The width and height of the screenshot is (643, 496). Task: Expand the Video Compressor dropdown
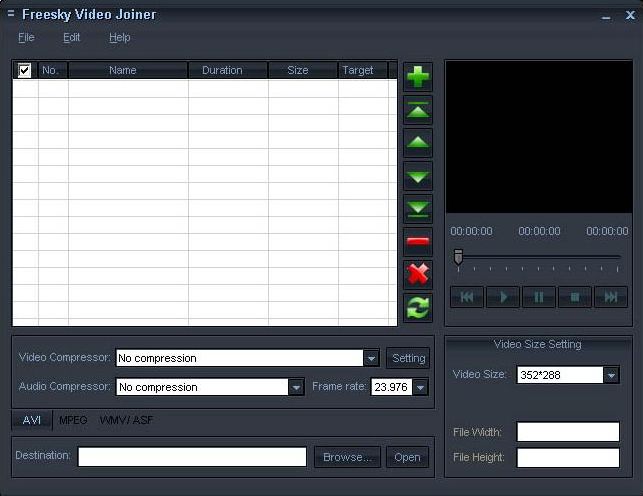[371, 358]
